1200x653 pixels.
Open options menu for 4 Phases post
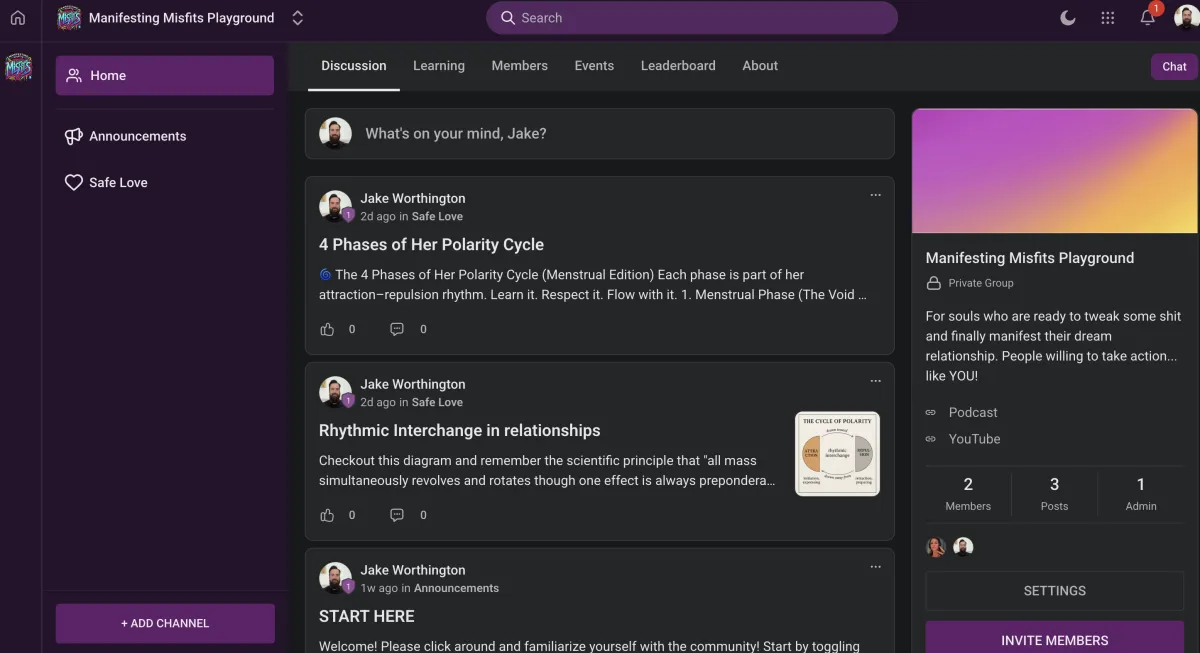pyautogui.click(x=875, y=195)
